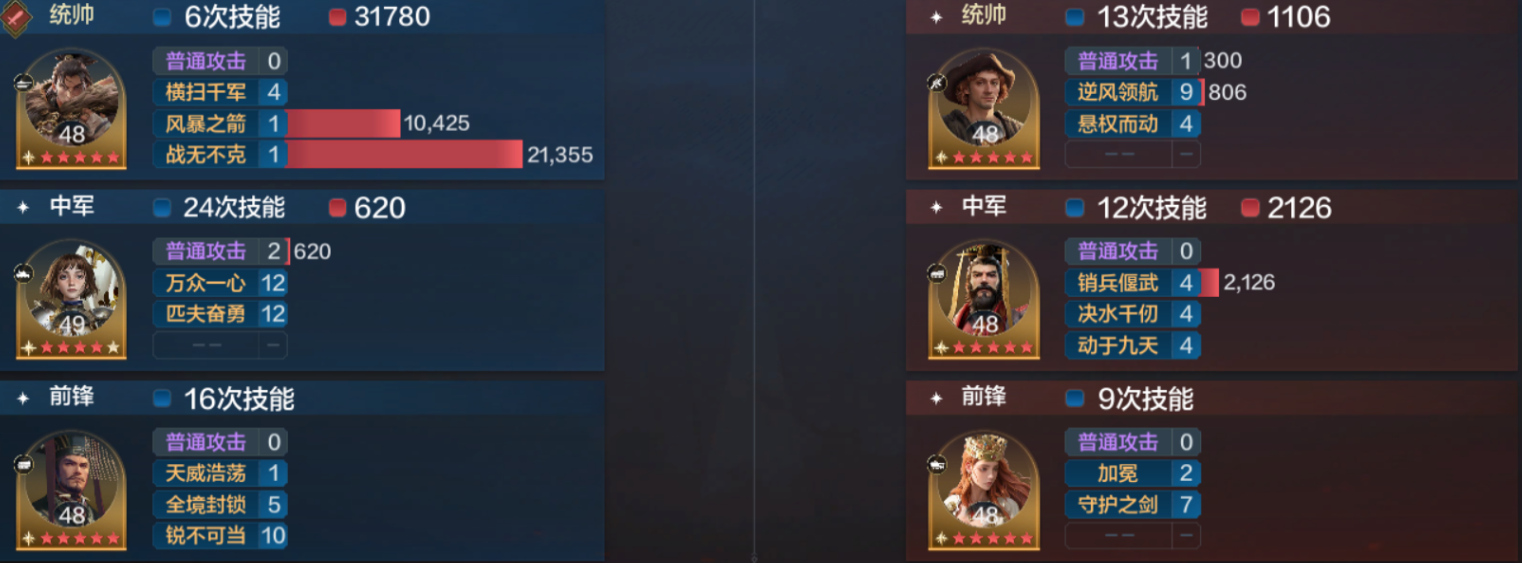Click the right 统帅 hat-wearing general portrait
The image size is (1522, 563).
click(x=984, y=108)
